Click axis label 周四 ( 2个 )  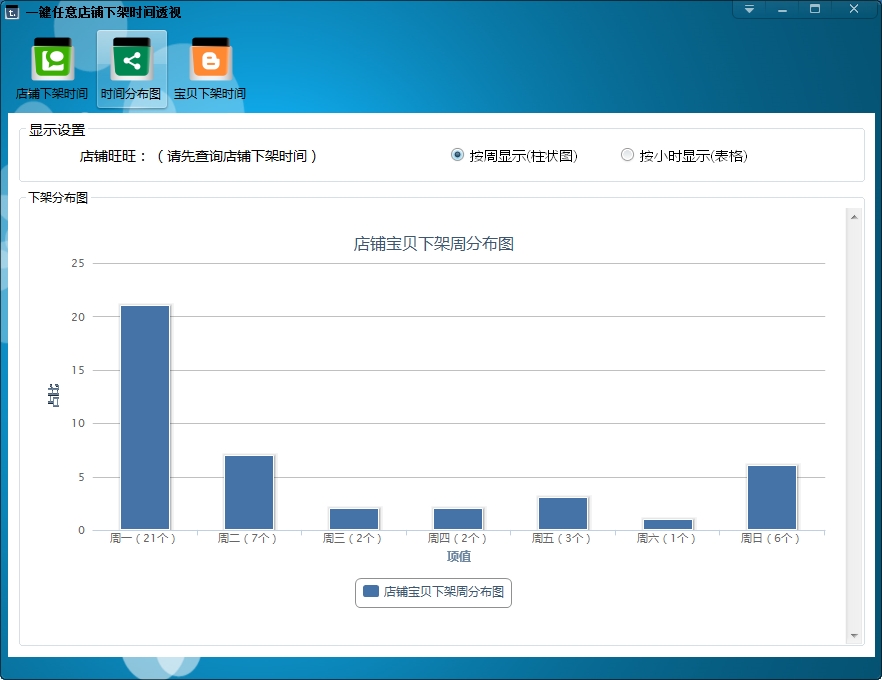click(457, 539)
